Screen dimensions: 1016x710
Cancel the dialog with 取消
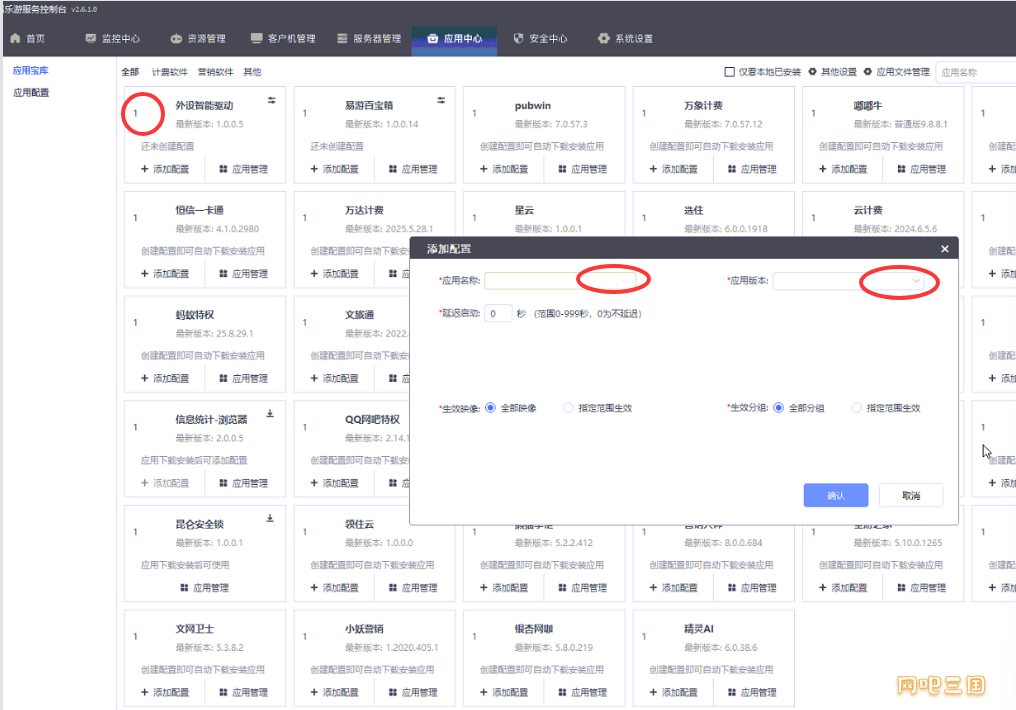click(x=911, y=496)
